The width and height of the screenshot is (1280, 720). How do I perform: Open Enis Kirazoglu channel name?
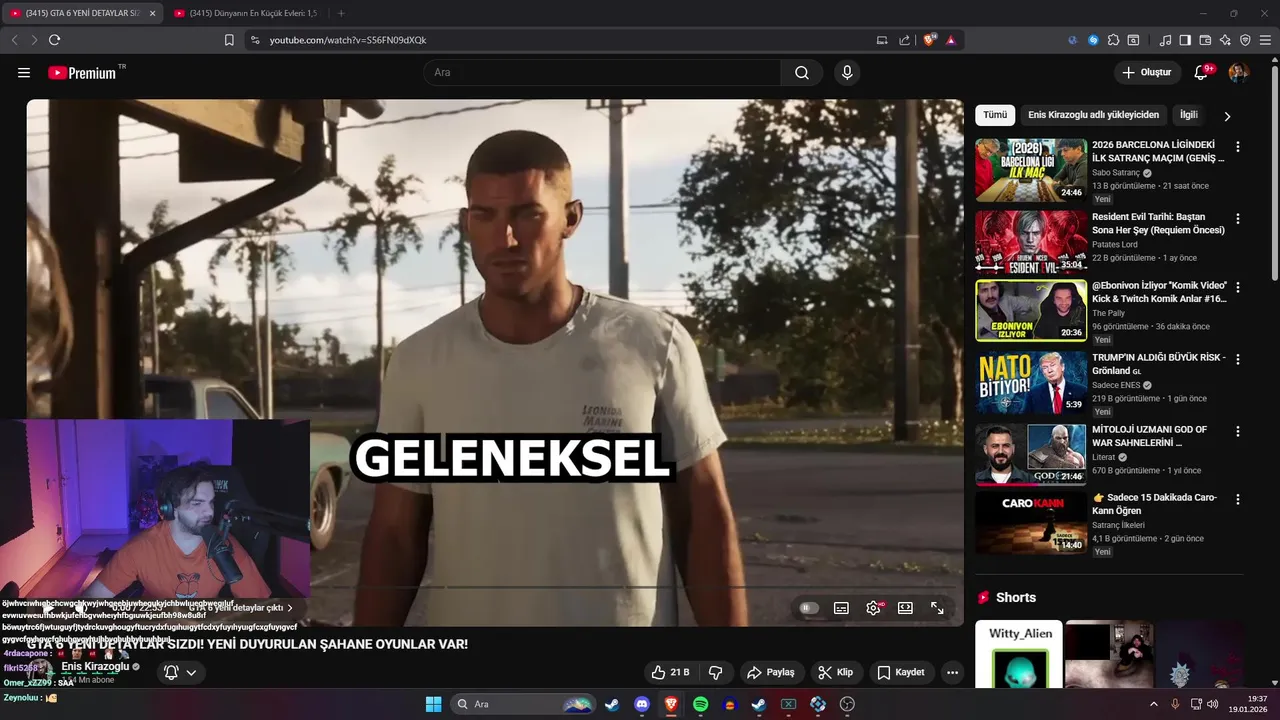[x=95, y=667]
